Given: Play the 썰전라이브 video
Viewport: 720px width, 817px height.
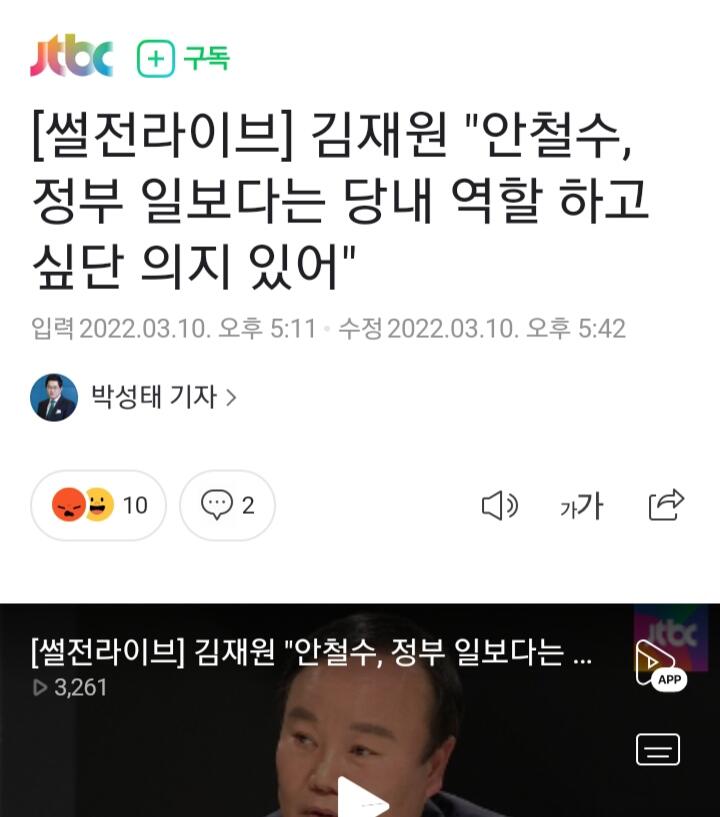Looking at the screenshot, I should pyautogui.click(x=363, y=797).
